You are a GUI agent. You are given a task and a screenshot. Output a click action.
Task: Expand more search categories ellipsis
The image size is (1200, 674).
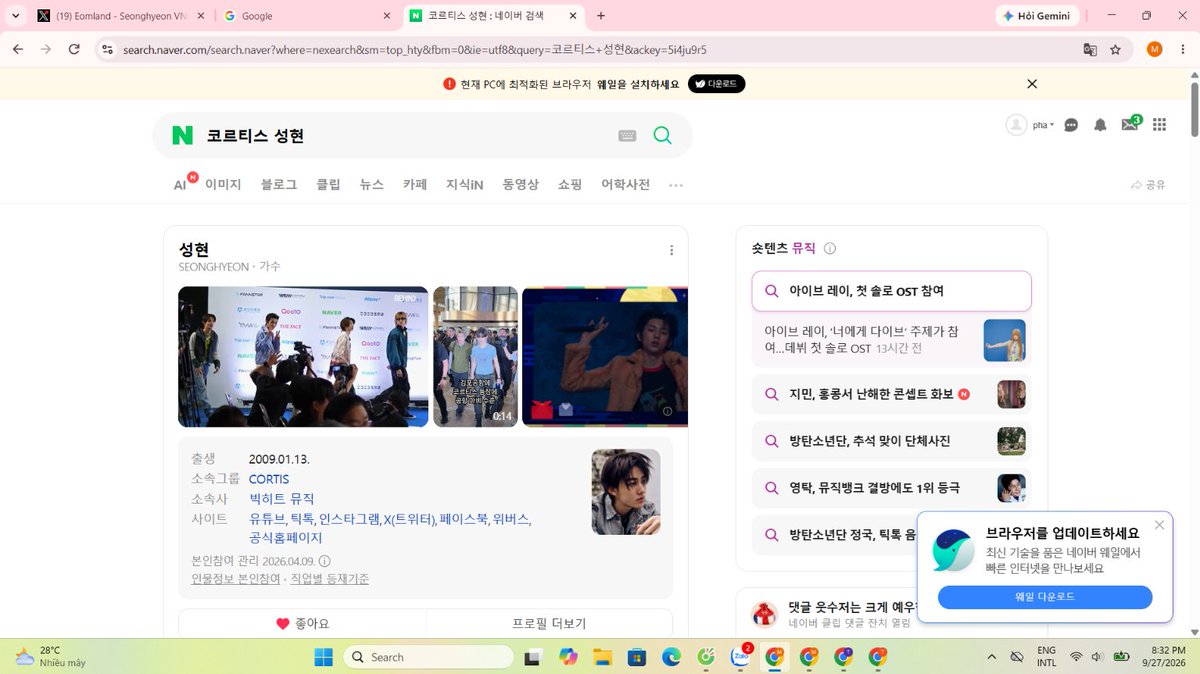(x=676, y=185)
